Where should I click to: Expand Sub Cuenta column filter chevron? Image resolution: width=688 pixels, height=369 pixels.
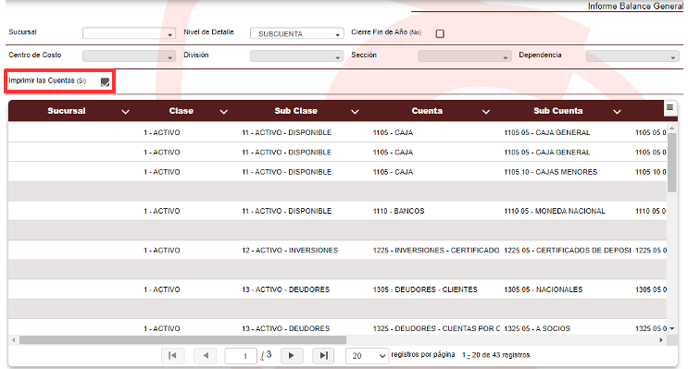tap(617, 112)
